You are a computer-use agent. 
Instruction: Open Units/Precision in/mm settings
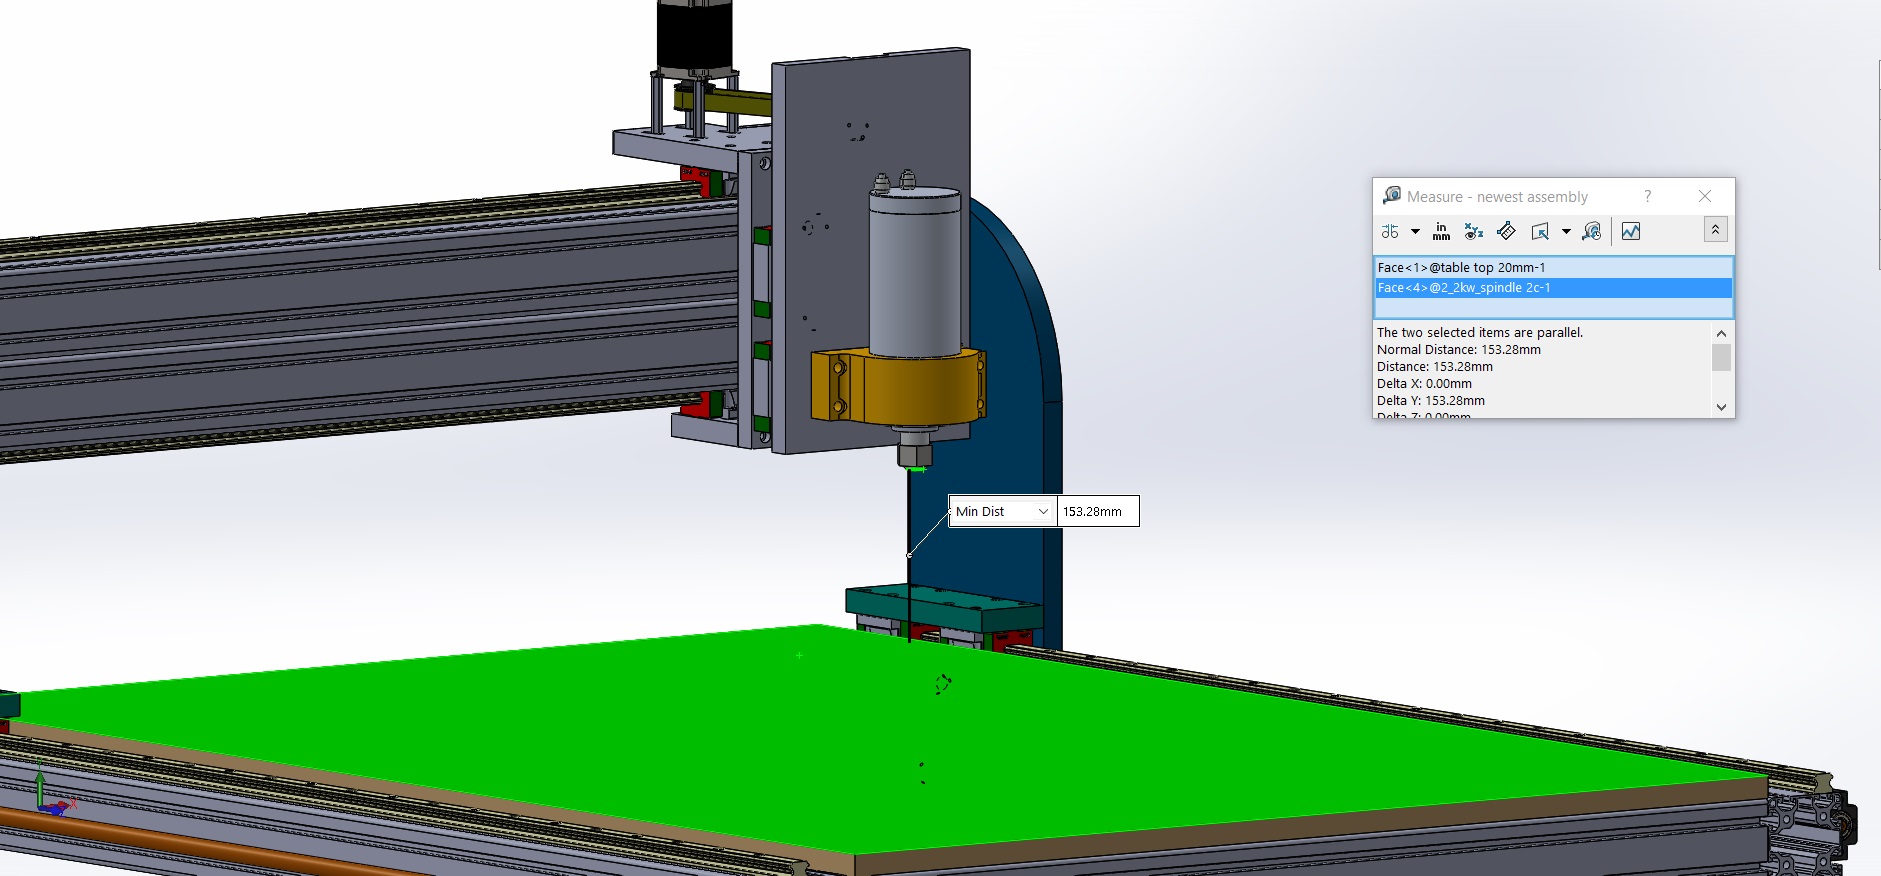coord(1441,231)
